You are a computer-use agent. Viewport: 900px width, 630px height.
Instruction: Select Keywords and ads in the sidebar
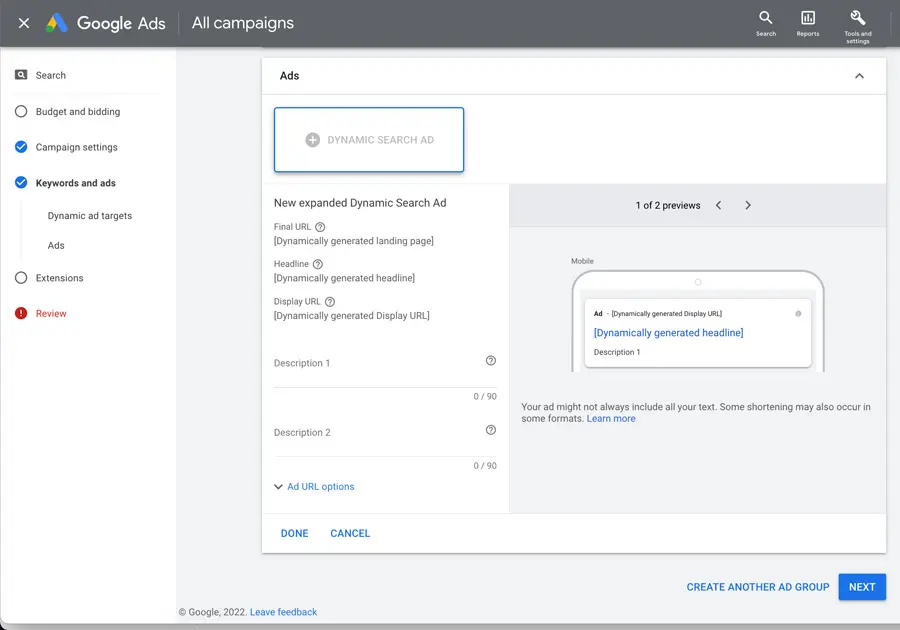(x=76, y=183)
